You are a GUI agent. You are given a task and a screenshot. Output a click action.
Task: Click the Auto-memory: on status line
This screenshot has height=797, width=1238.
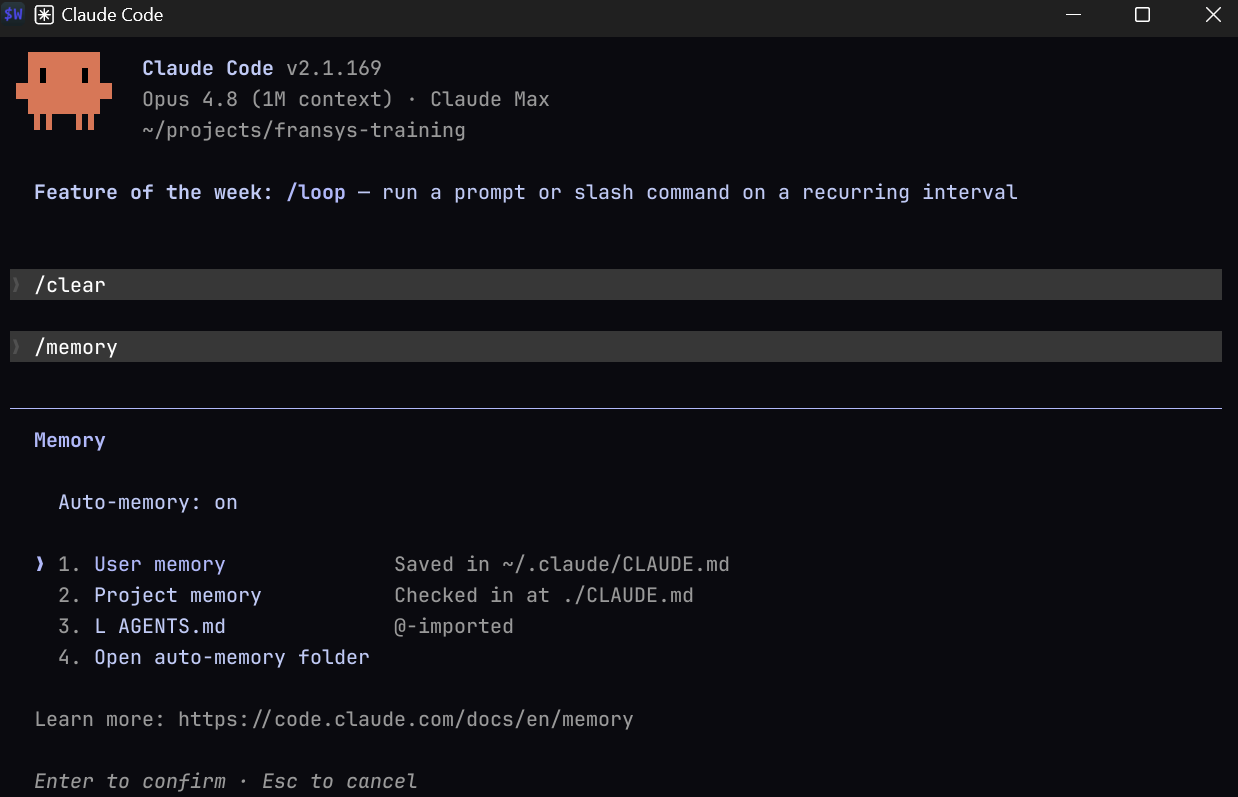(x=148, y=502)
